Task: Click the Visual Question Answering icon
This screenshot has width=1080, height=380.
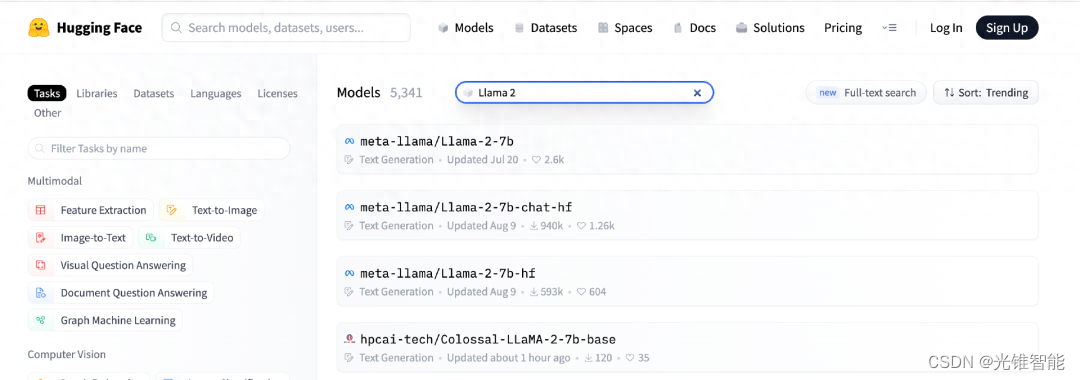Action: pos(41,266)
